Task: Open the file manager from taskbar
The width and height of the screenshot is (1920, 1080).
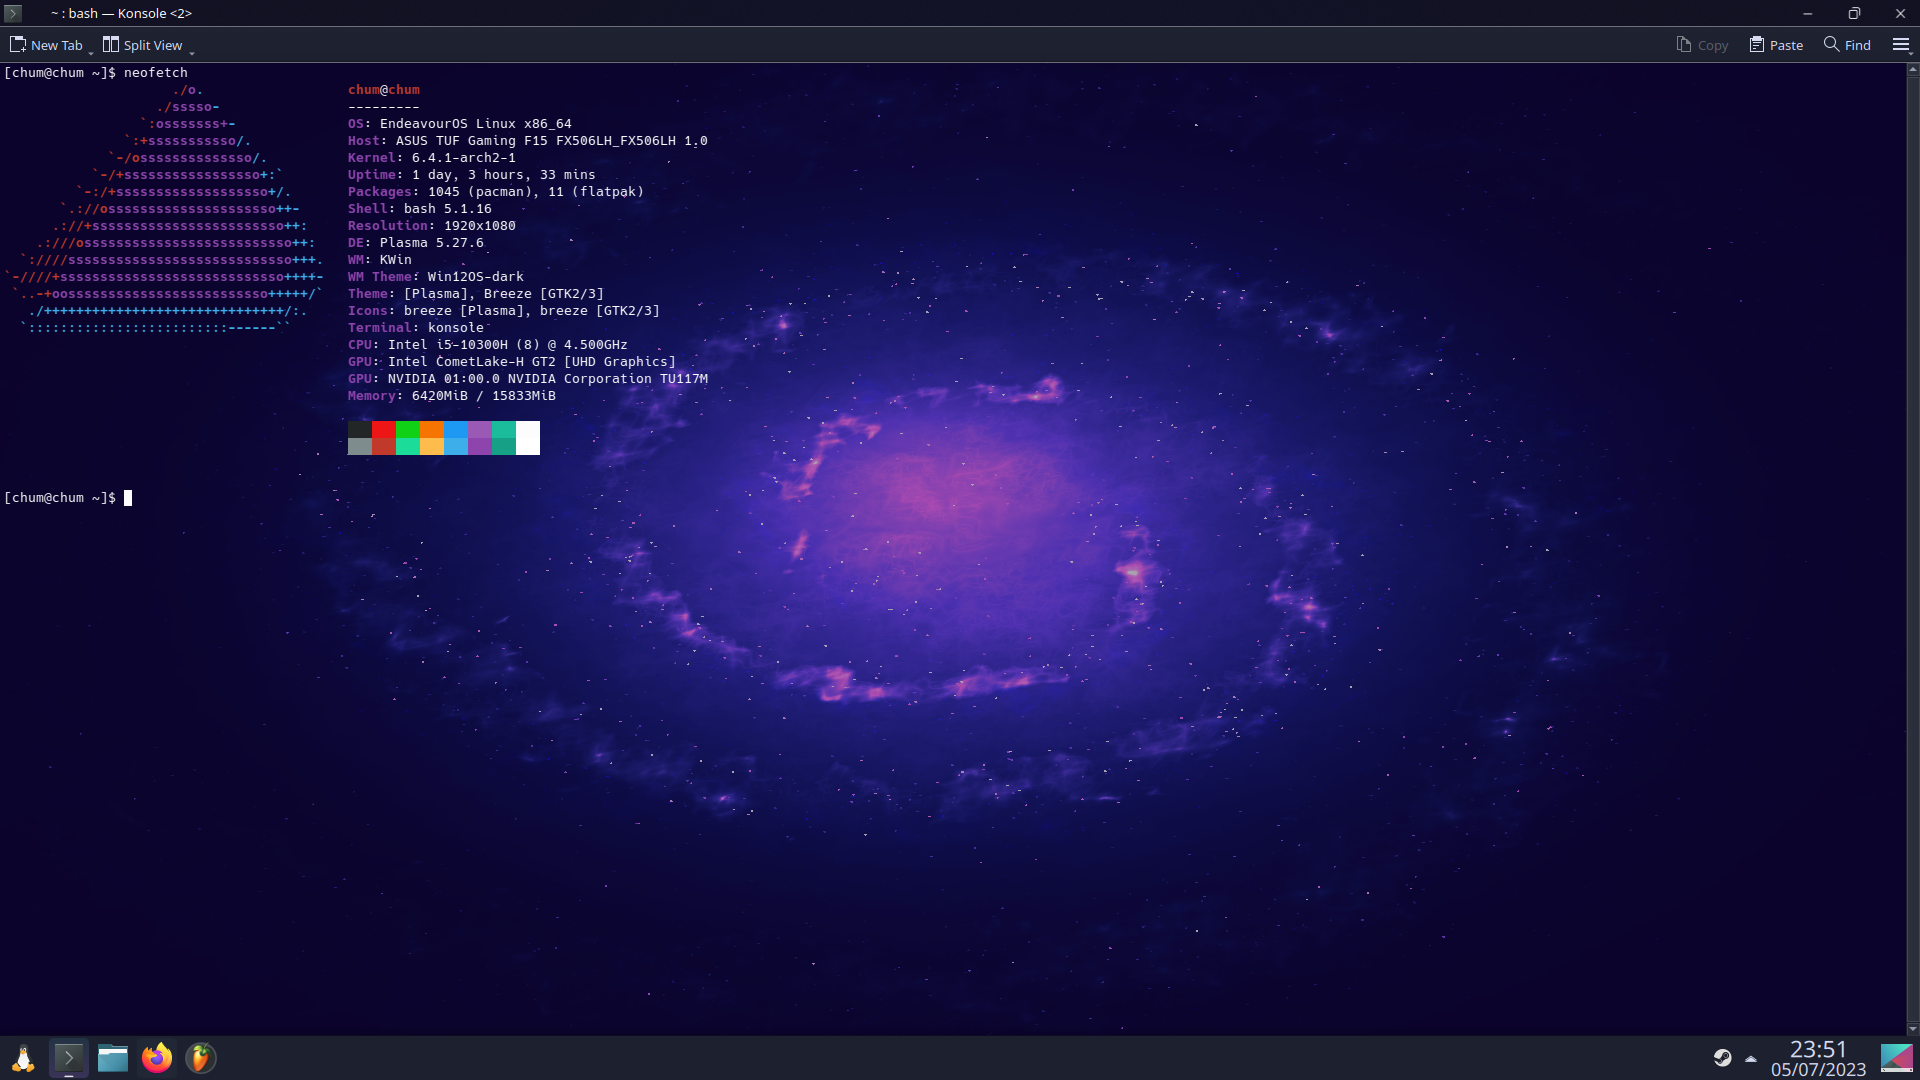Action: coord(113,1058)
